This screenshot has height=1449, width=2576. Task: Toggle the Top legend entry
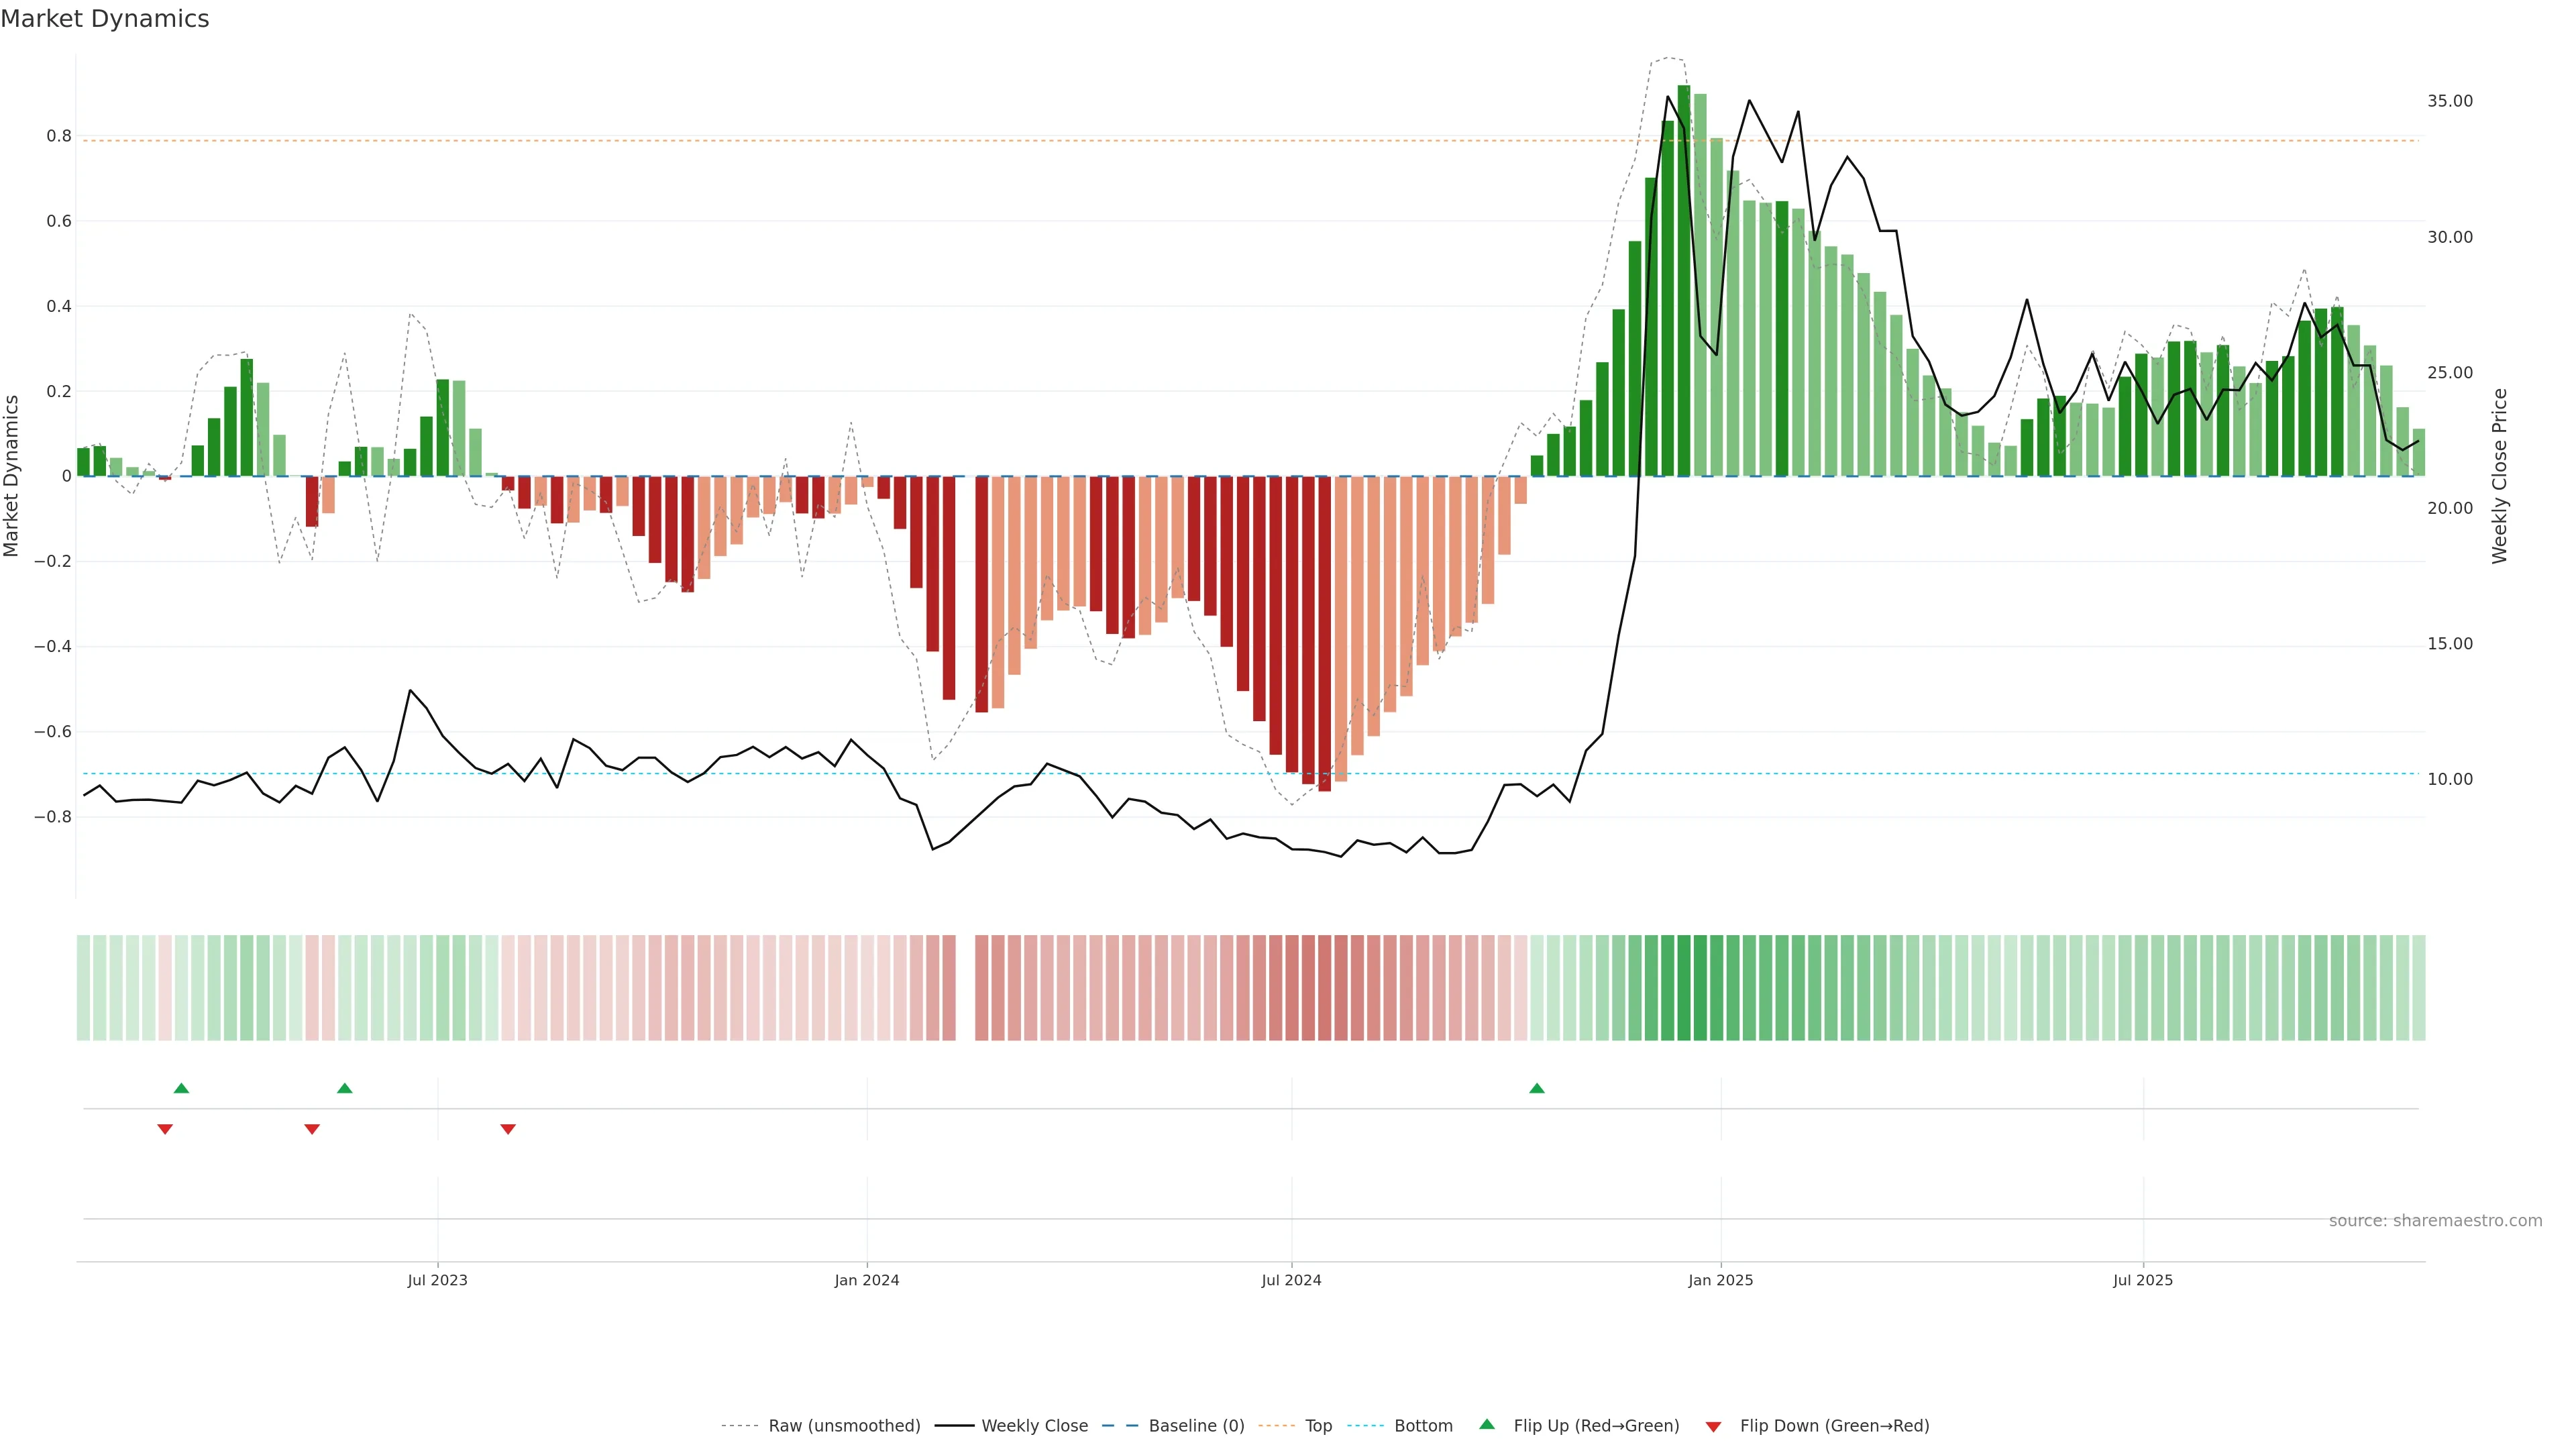point(1318,1426)
